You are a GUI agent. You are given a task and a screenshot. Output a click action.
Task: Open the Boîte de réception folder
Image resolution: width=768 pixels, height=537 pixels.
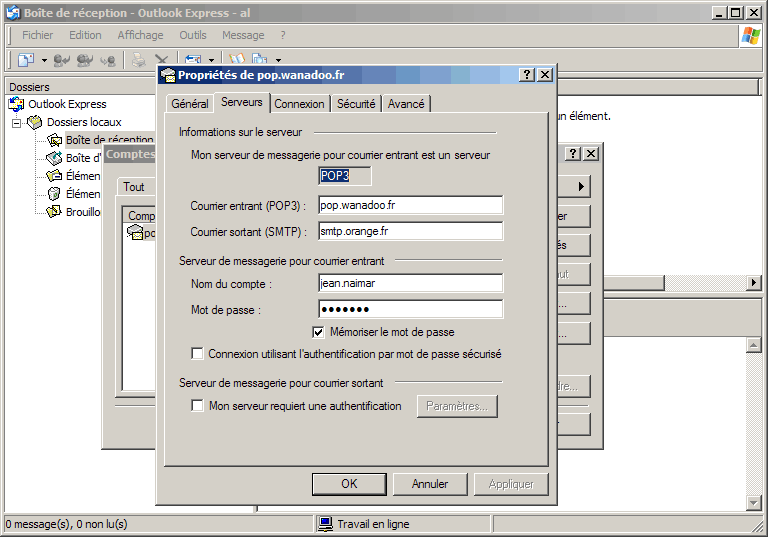[109, 140]
